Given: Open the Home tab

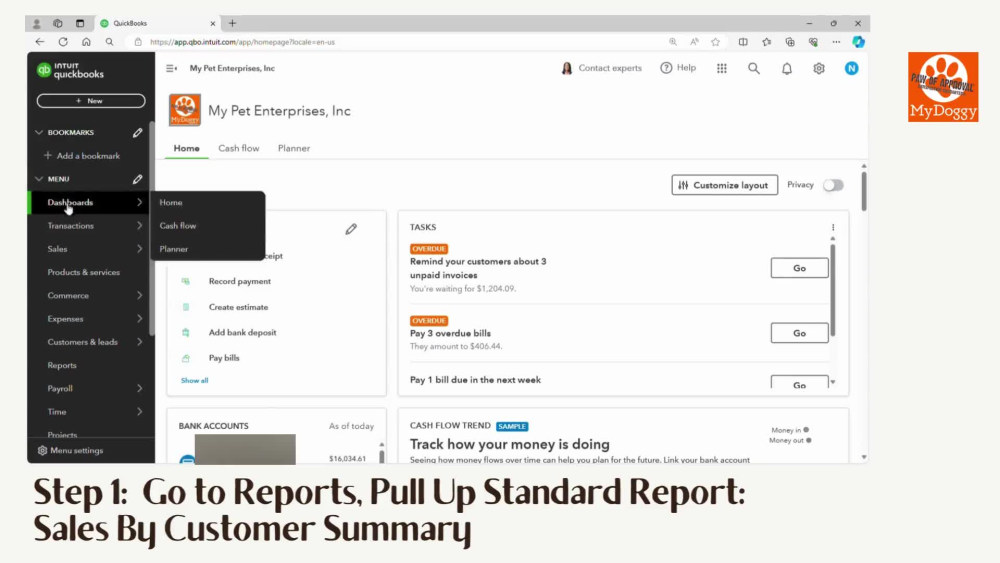Looking at the screenshot, I should point(186,148).
